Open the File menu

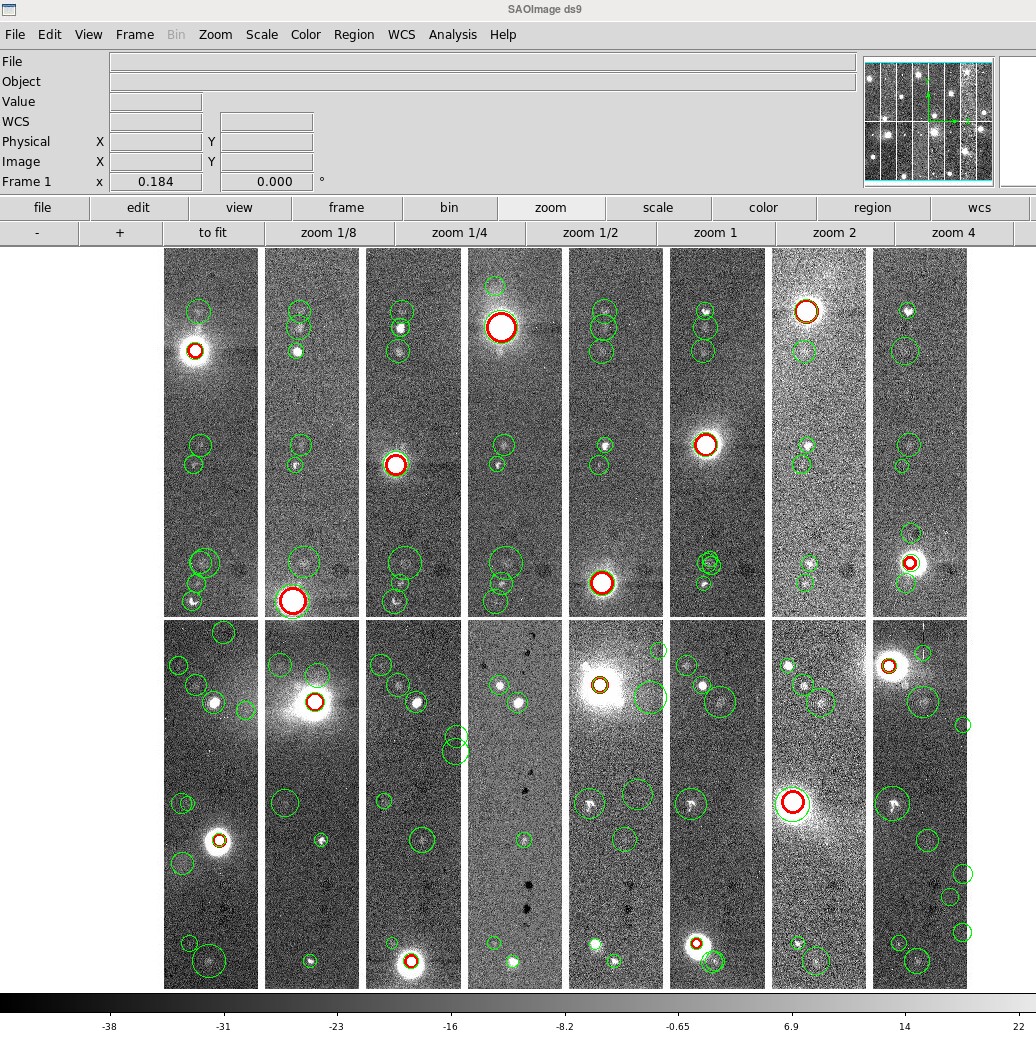(x=14, y=34)
